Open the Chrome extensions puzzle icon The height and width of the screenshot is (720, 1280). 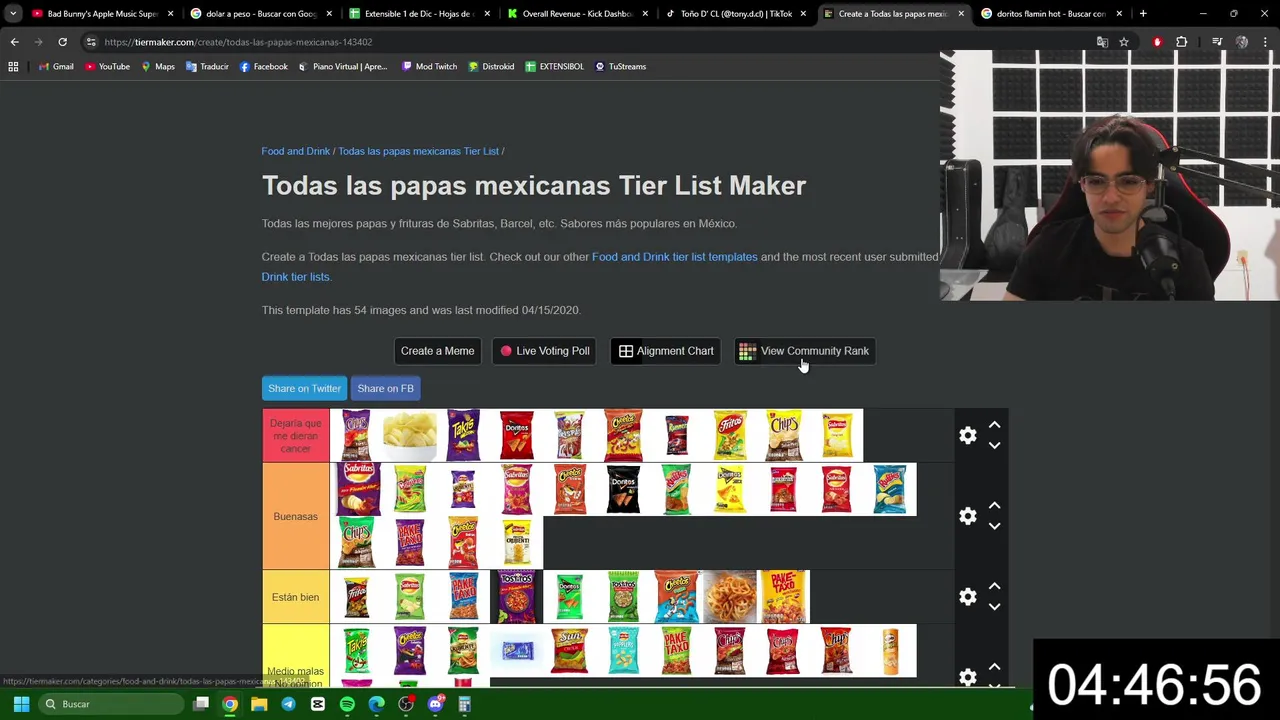[x=1182, y=42]
